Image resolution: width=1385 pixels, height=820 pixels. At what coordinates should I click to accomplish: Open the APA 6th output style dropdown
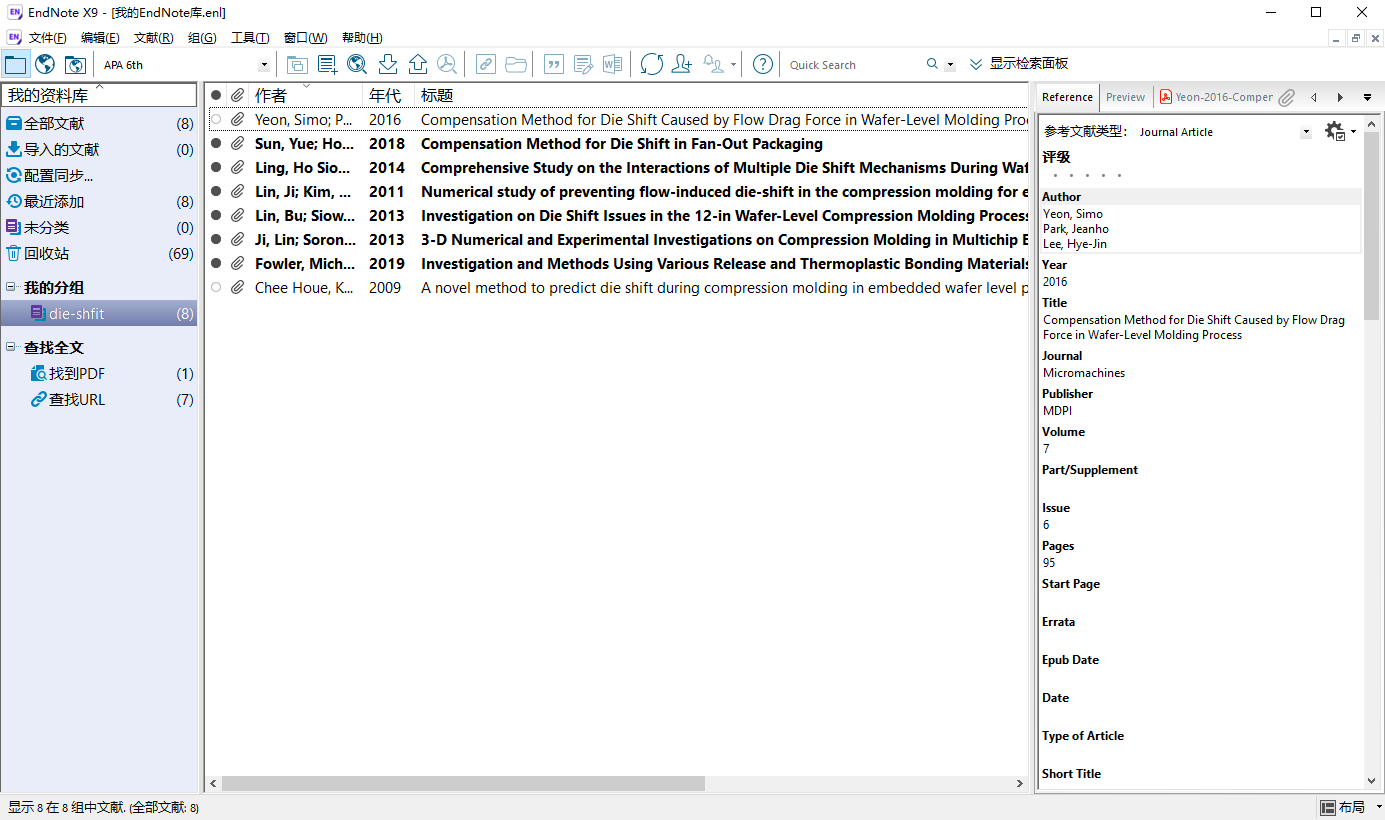click(x=264, y=65)
